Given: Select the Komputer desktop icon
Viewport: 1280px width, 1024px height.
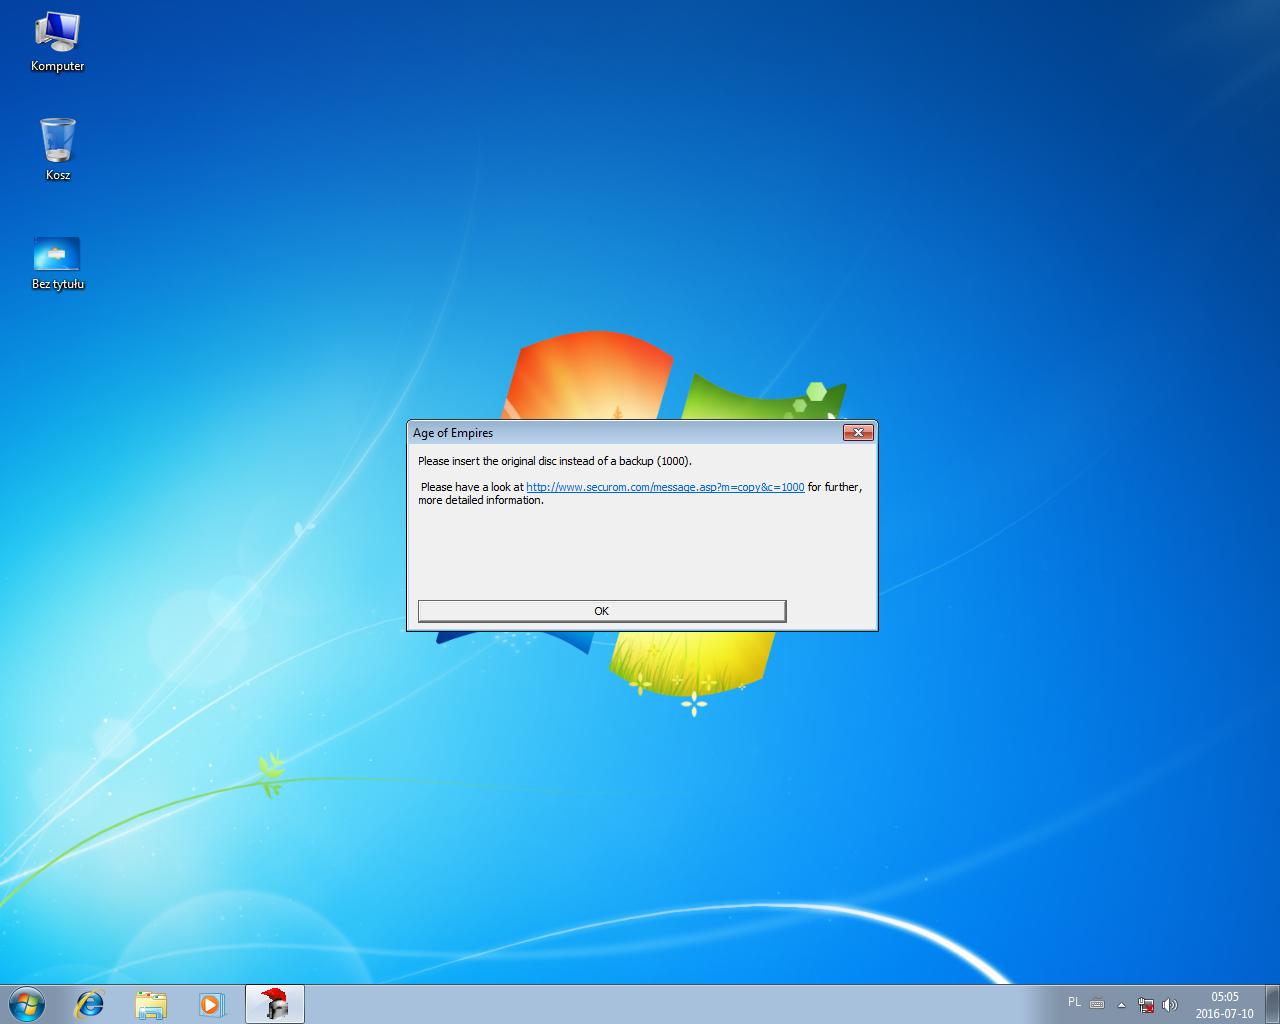Looking at the screenshot, I should click(x=57, y=42).
